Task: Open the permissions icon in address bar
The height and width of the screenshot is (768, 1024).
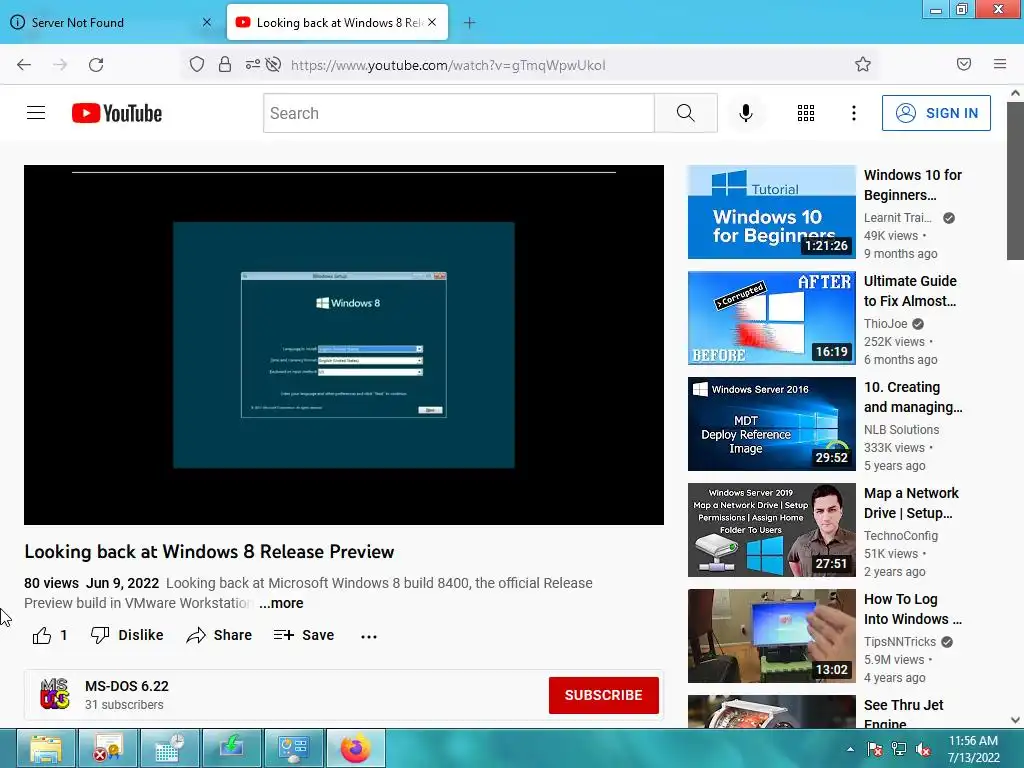Action: pyautogui.click(x=253, y=64)
